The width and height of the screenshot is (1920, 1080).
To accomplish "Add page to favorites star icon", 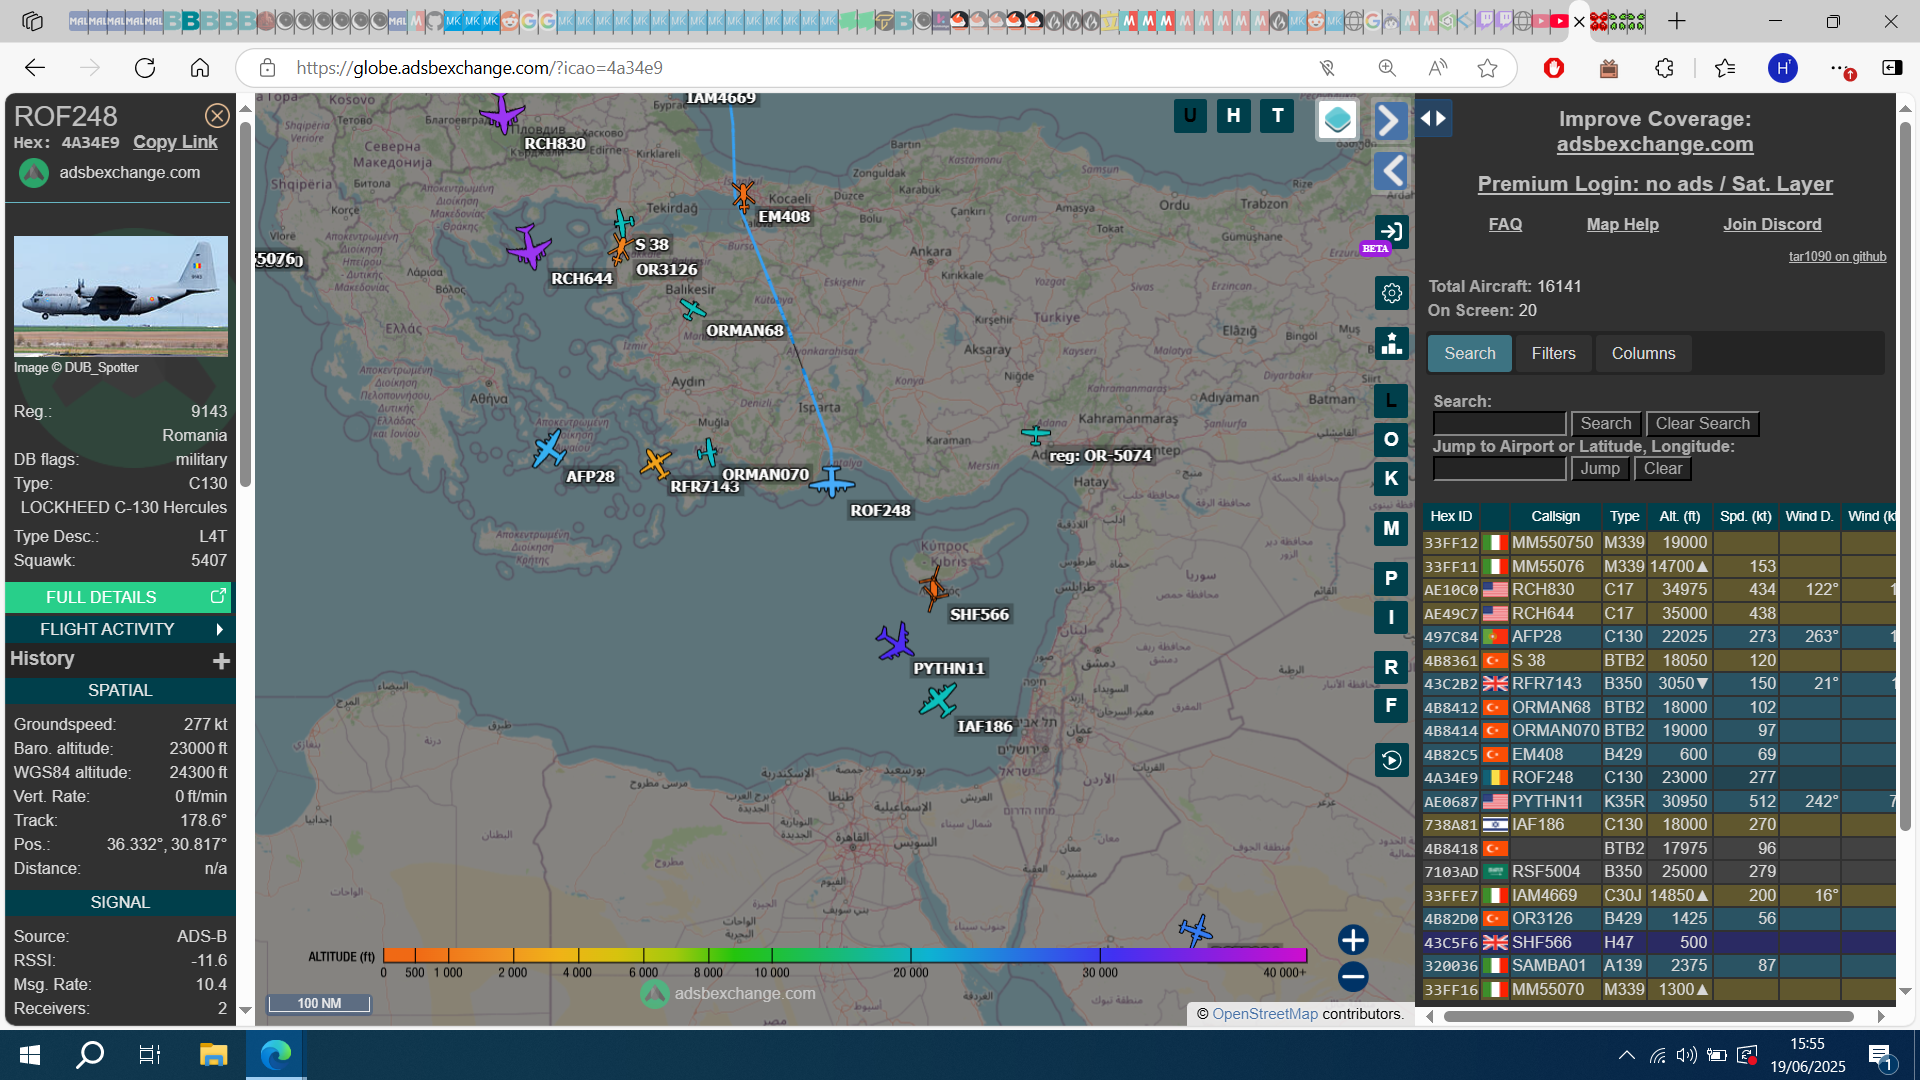I will pos(1487,68).
